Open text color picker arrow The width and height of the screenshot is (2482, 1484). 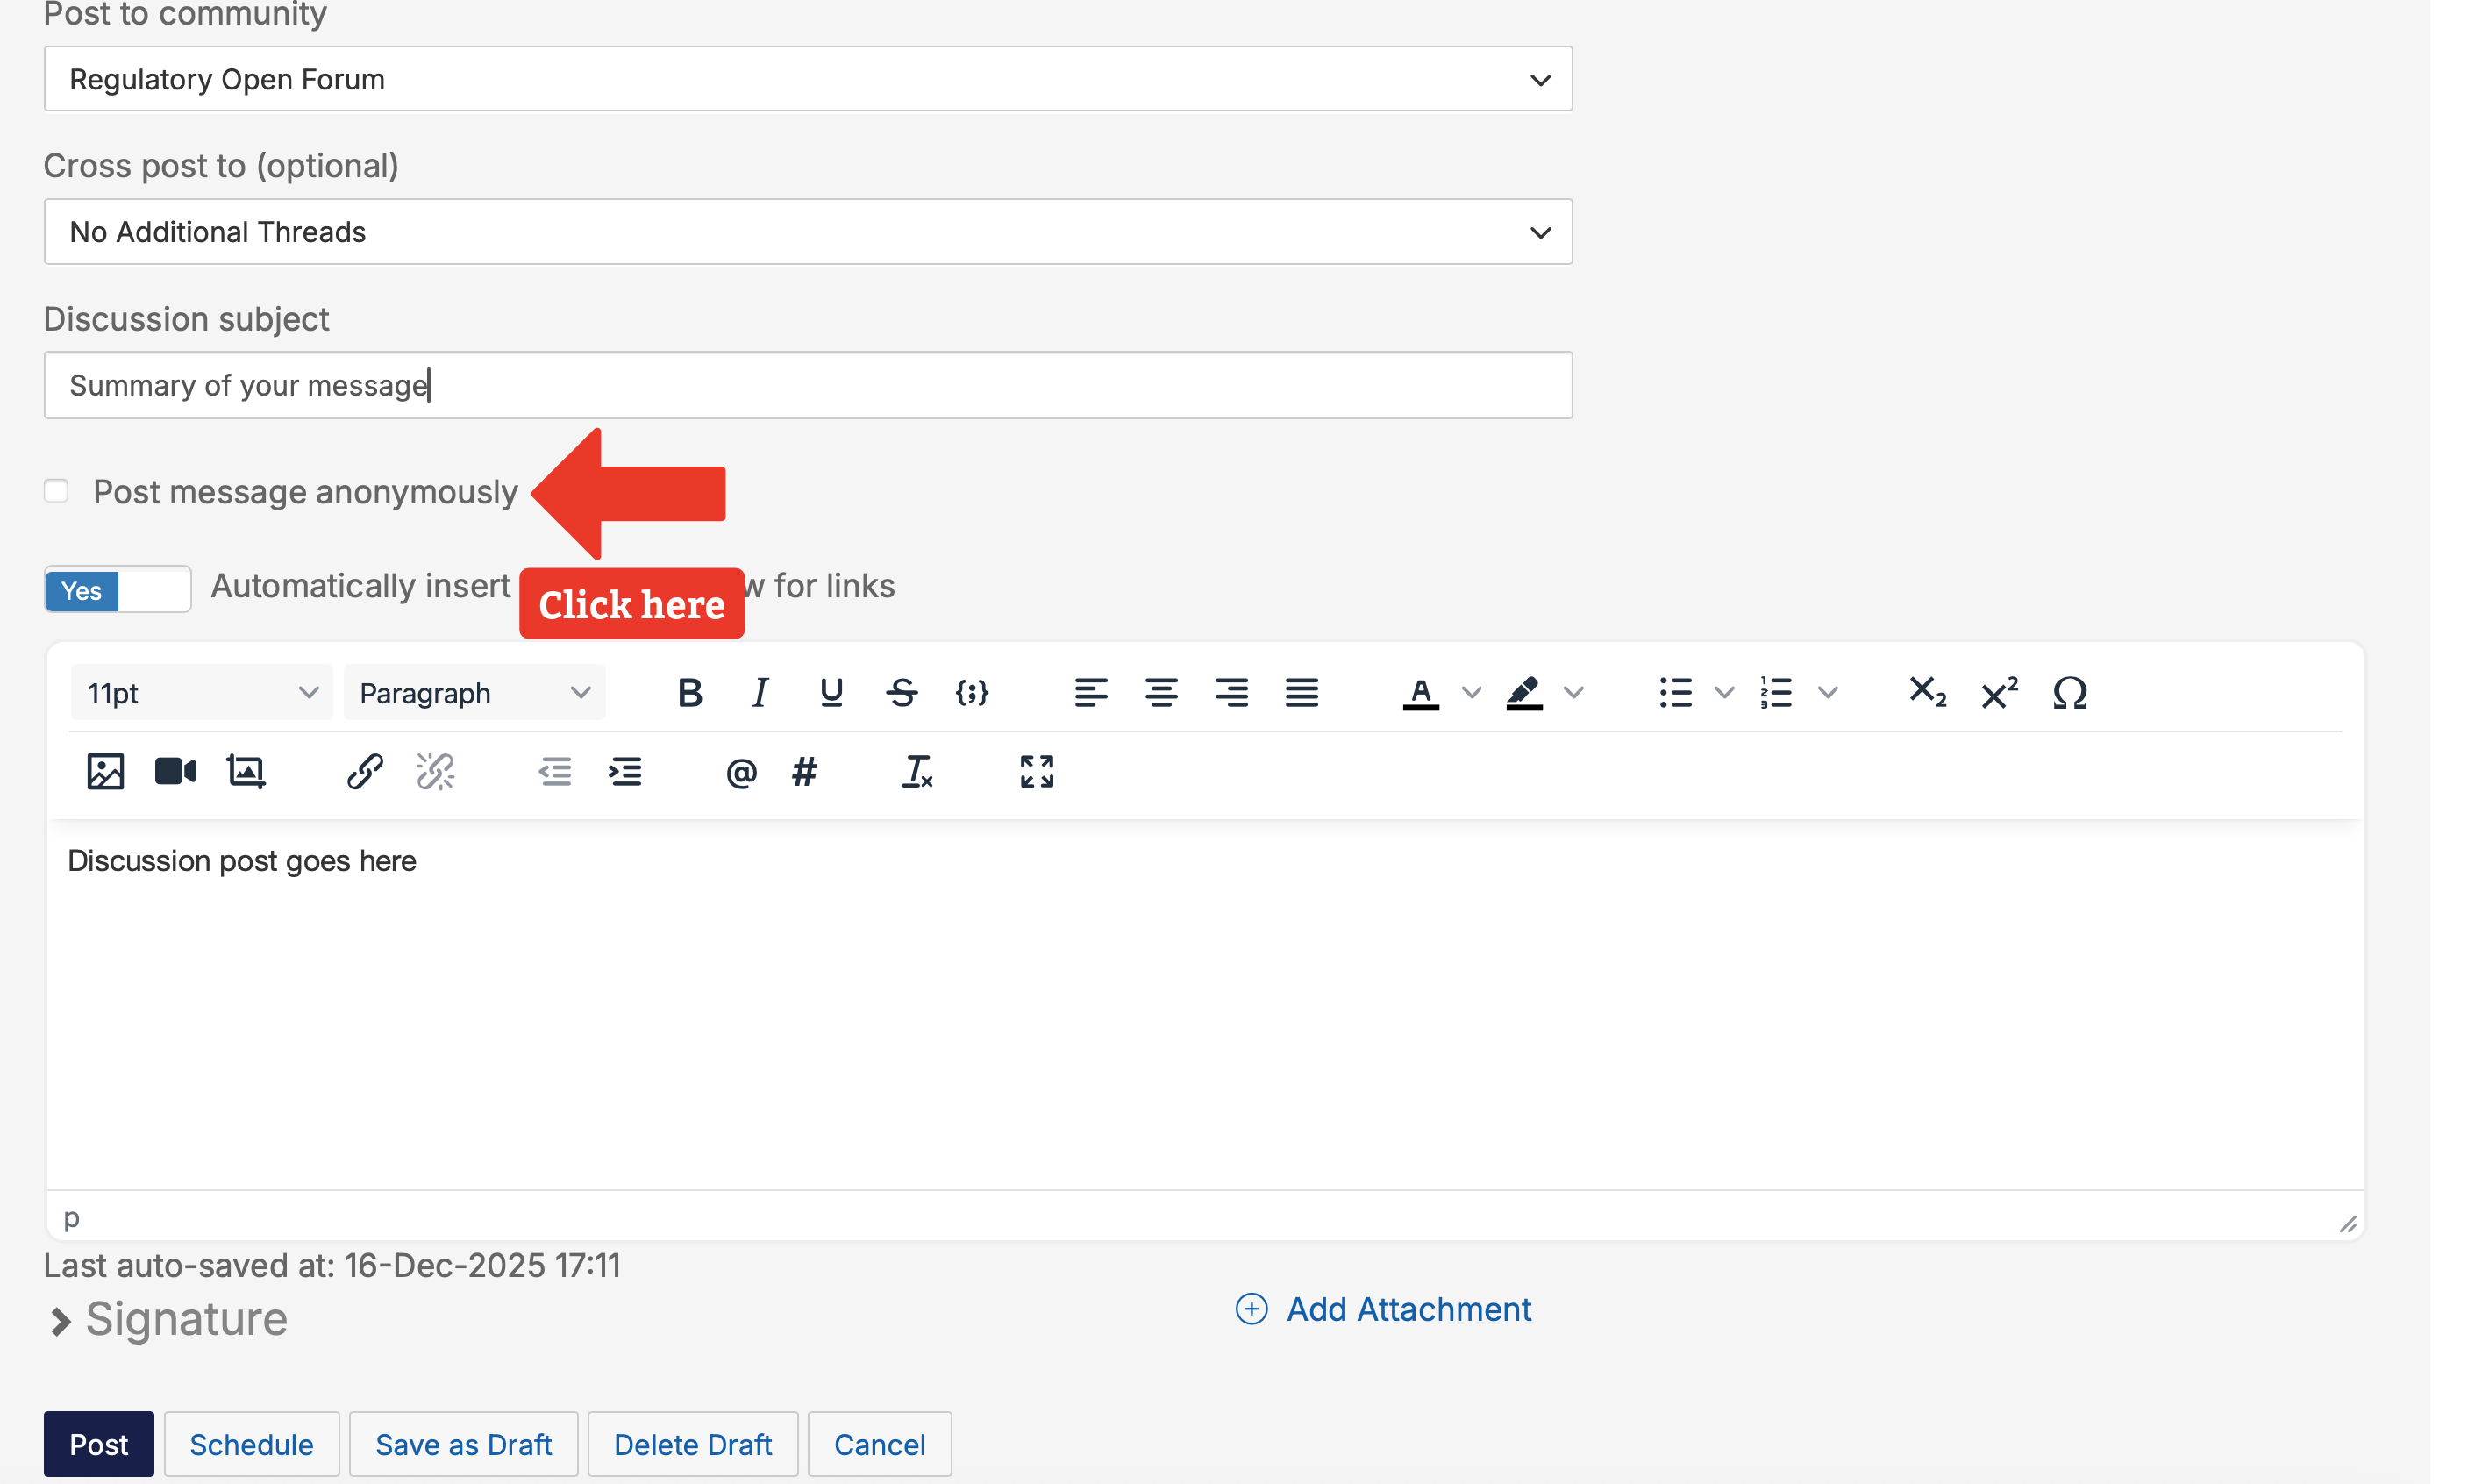[1471, 692]
